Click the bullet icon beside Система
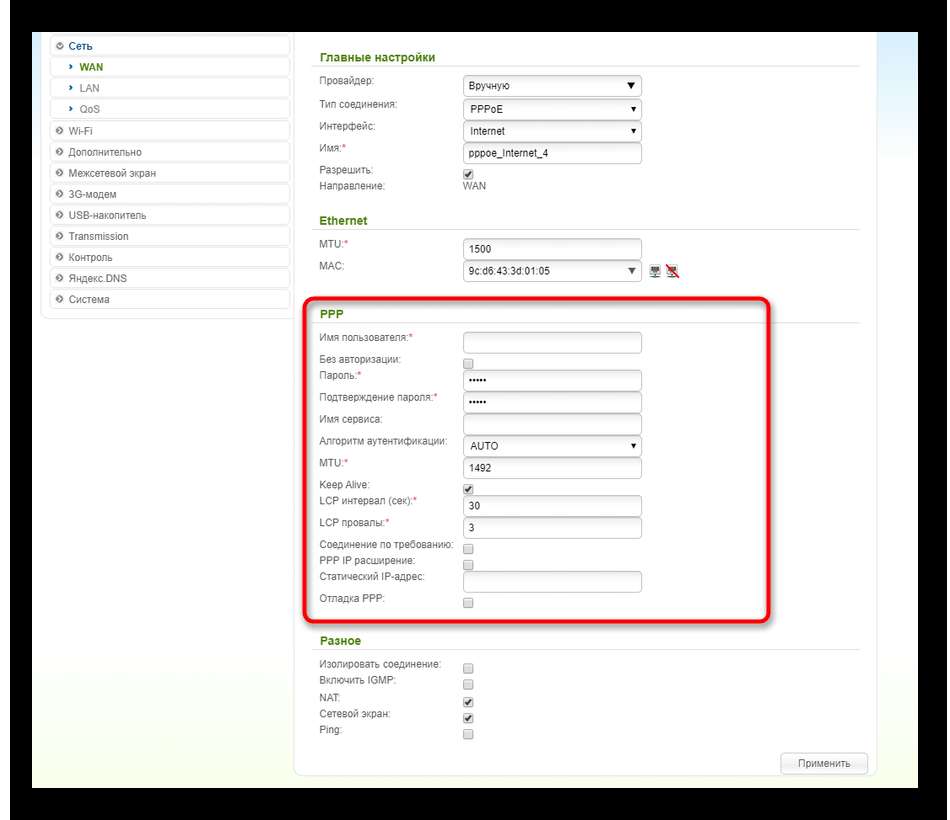950x820 pixels. point(59,299)
